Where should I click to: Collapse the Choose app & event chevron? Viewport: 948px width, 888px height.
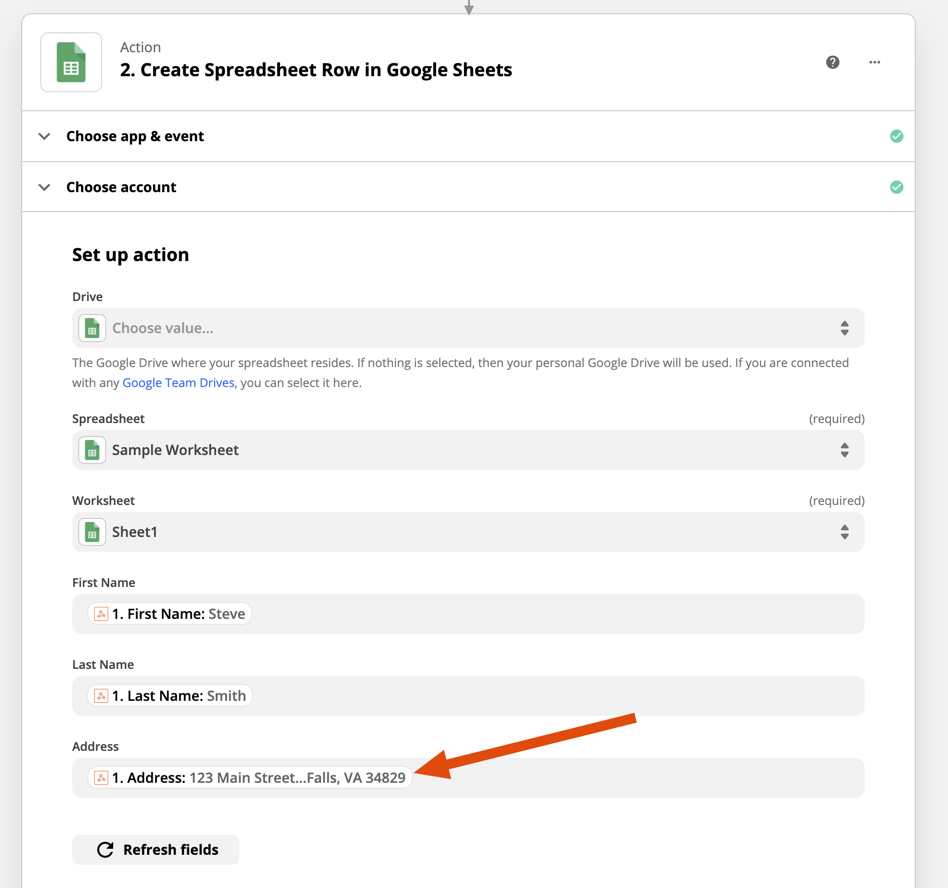(44, 136)
